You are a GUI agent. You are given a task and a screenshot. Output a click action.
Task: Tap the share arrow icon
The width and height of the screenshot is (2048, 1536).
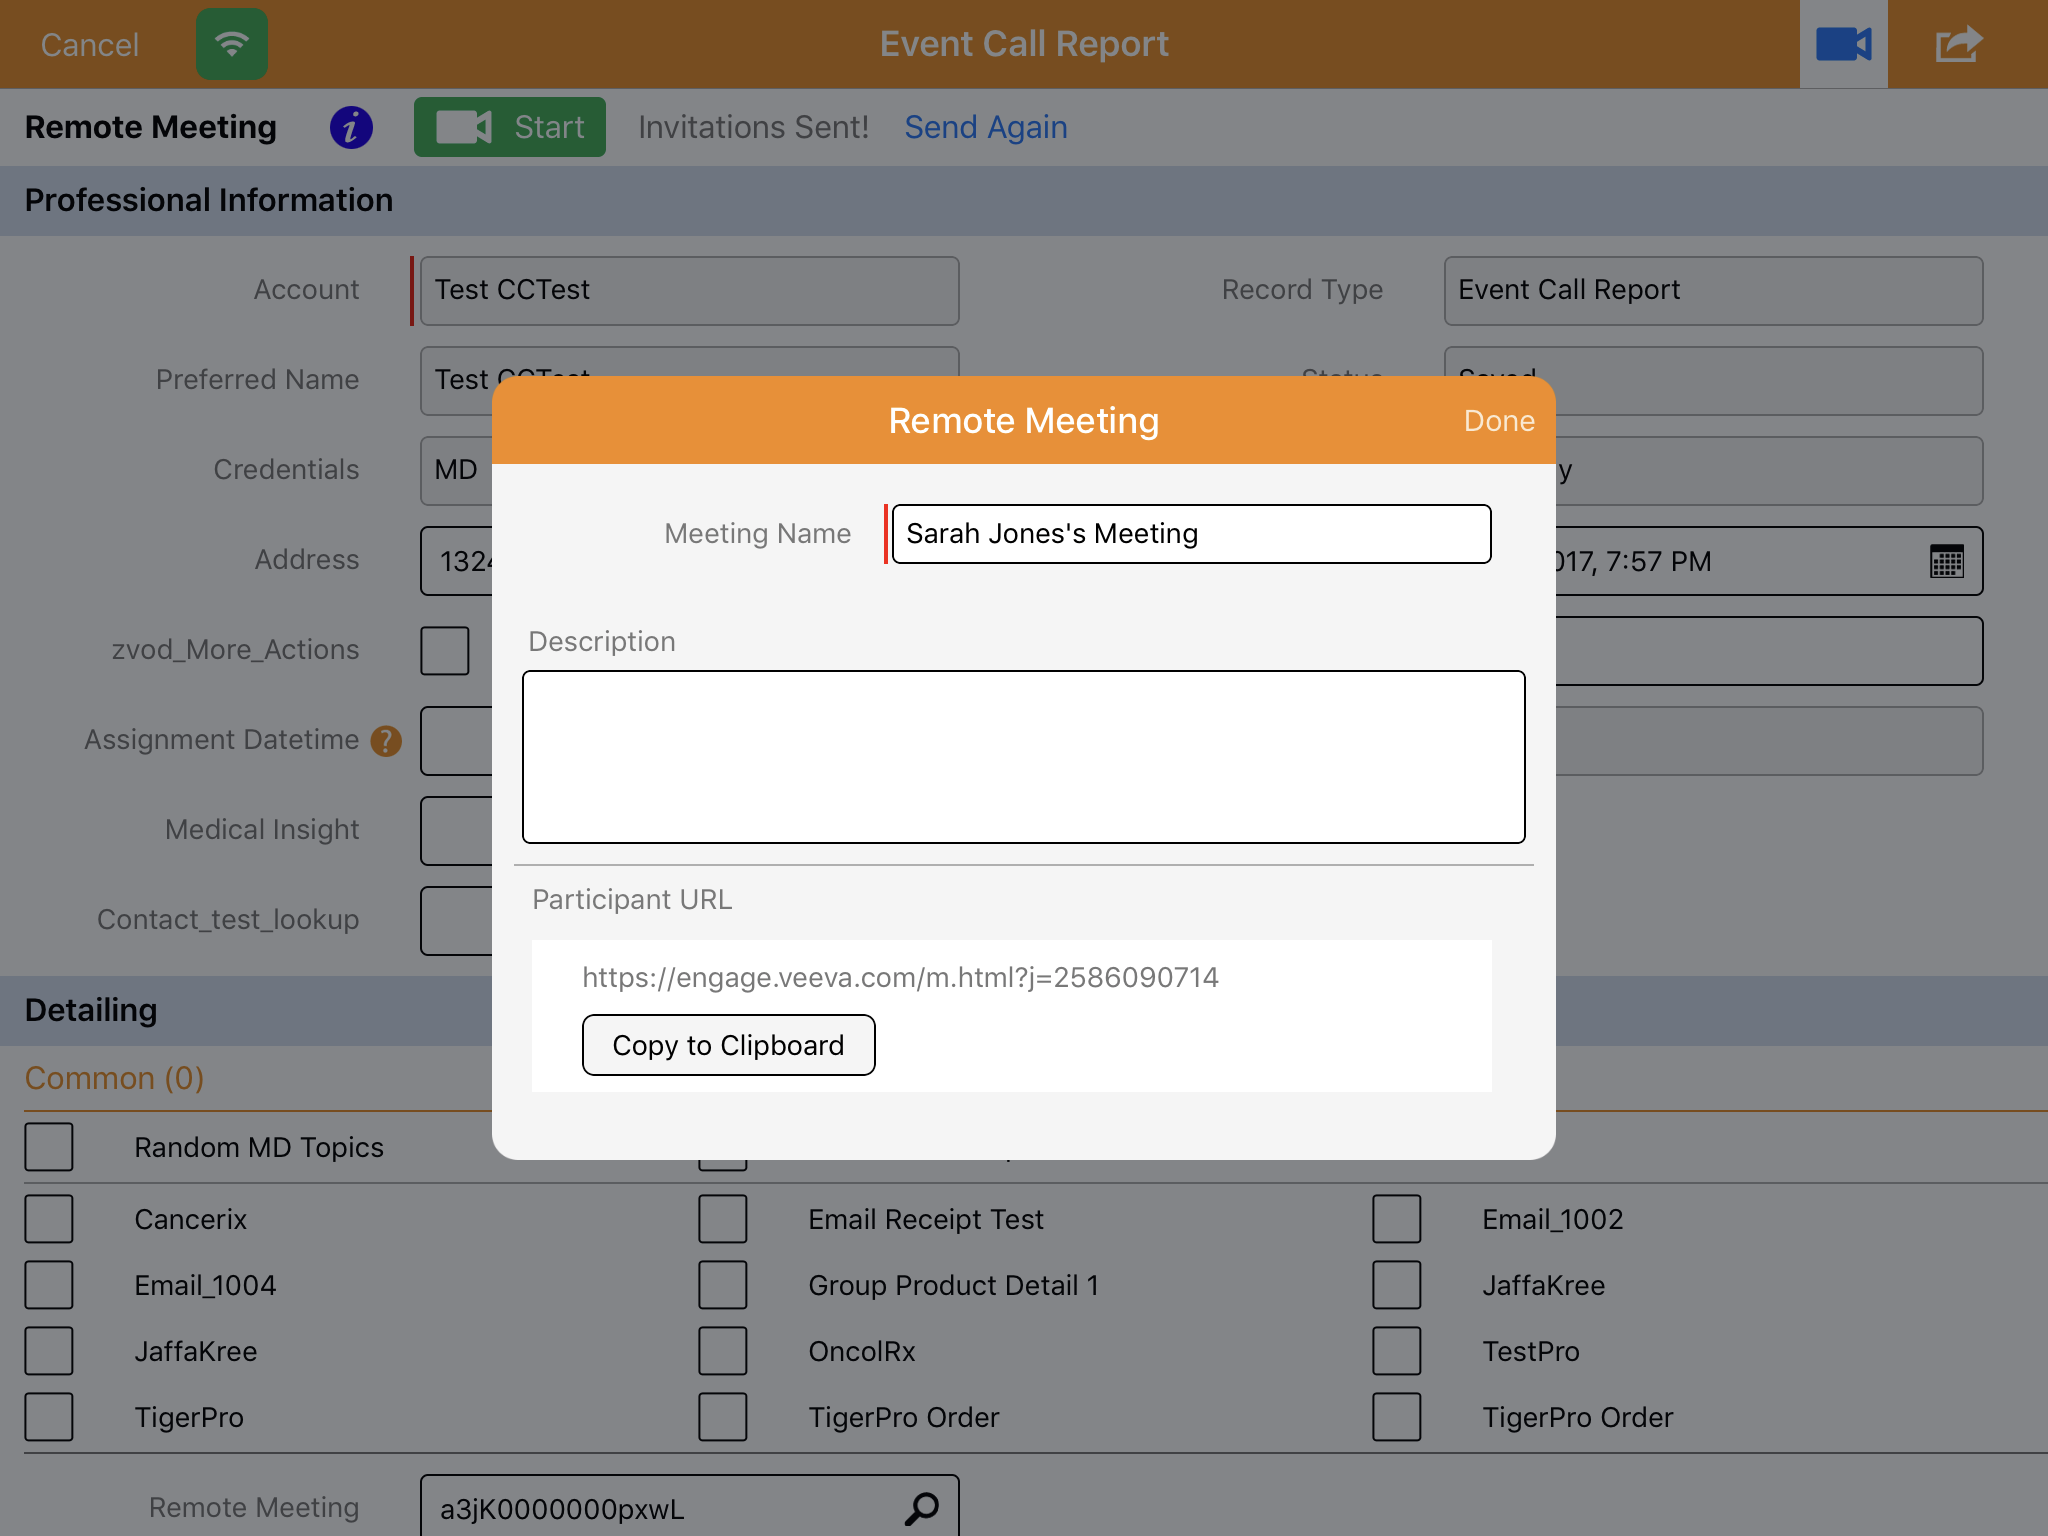(x=1957, y=44)
